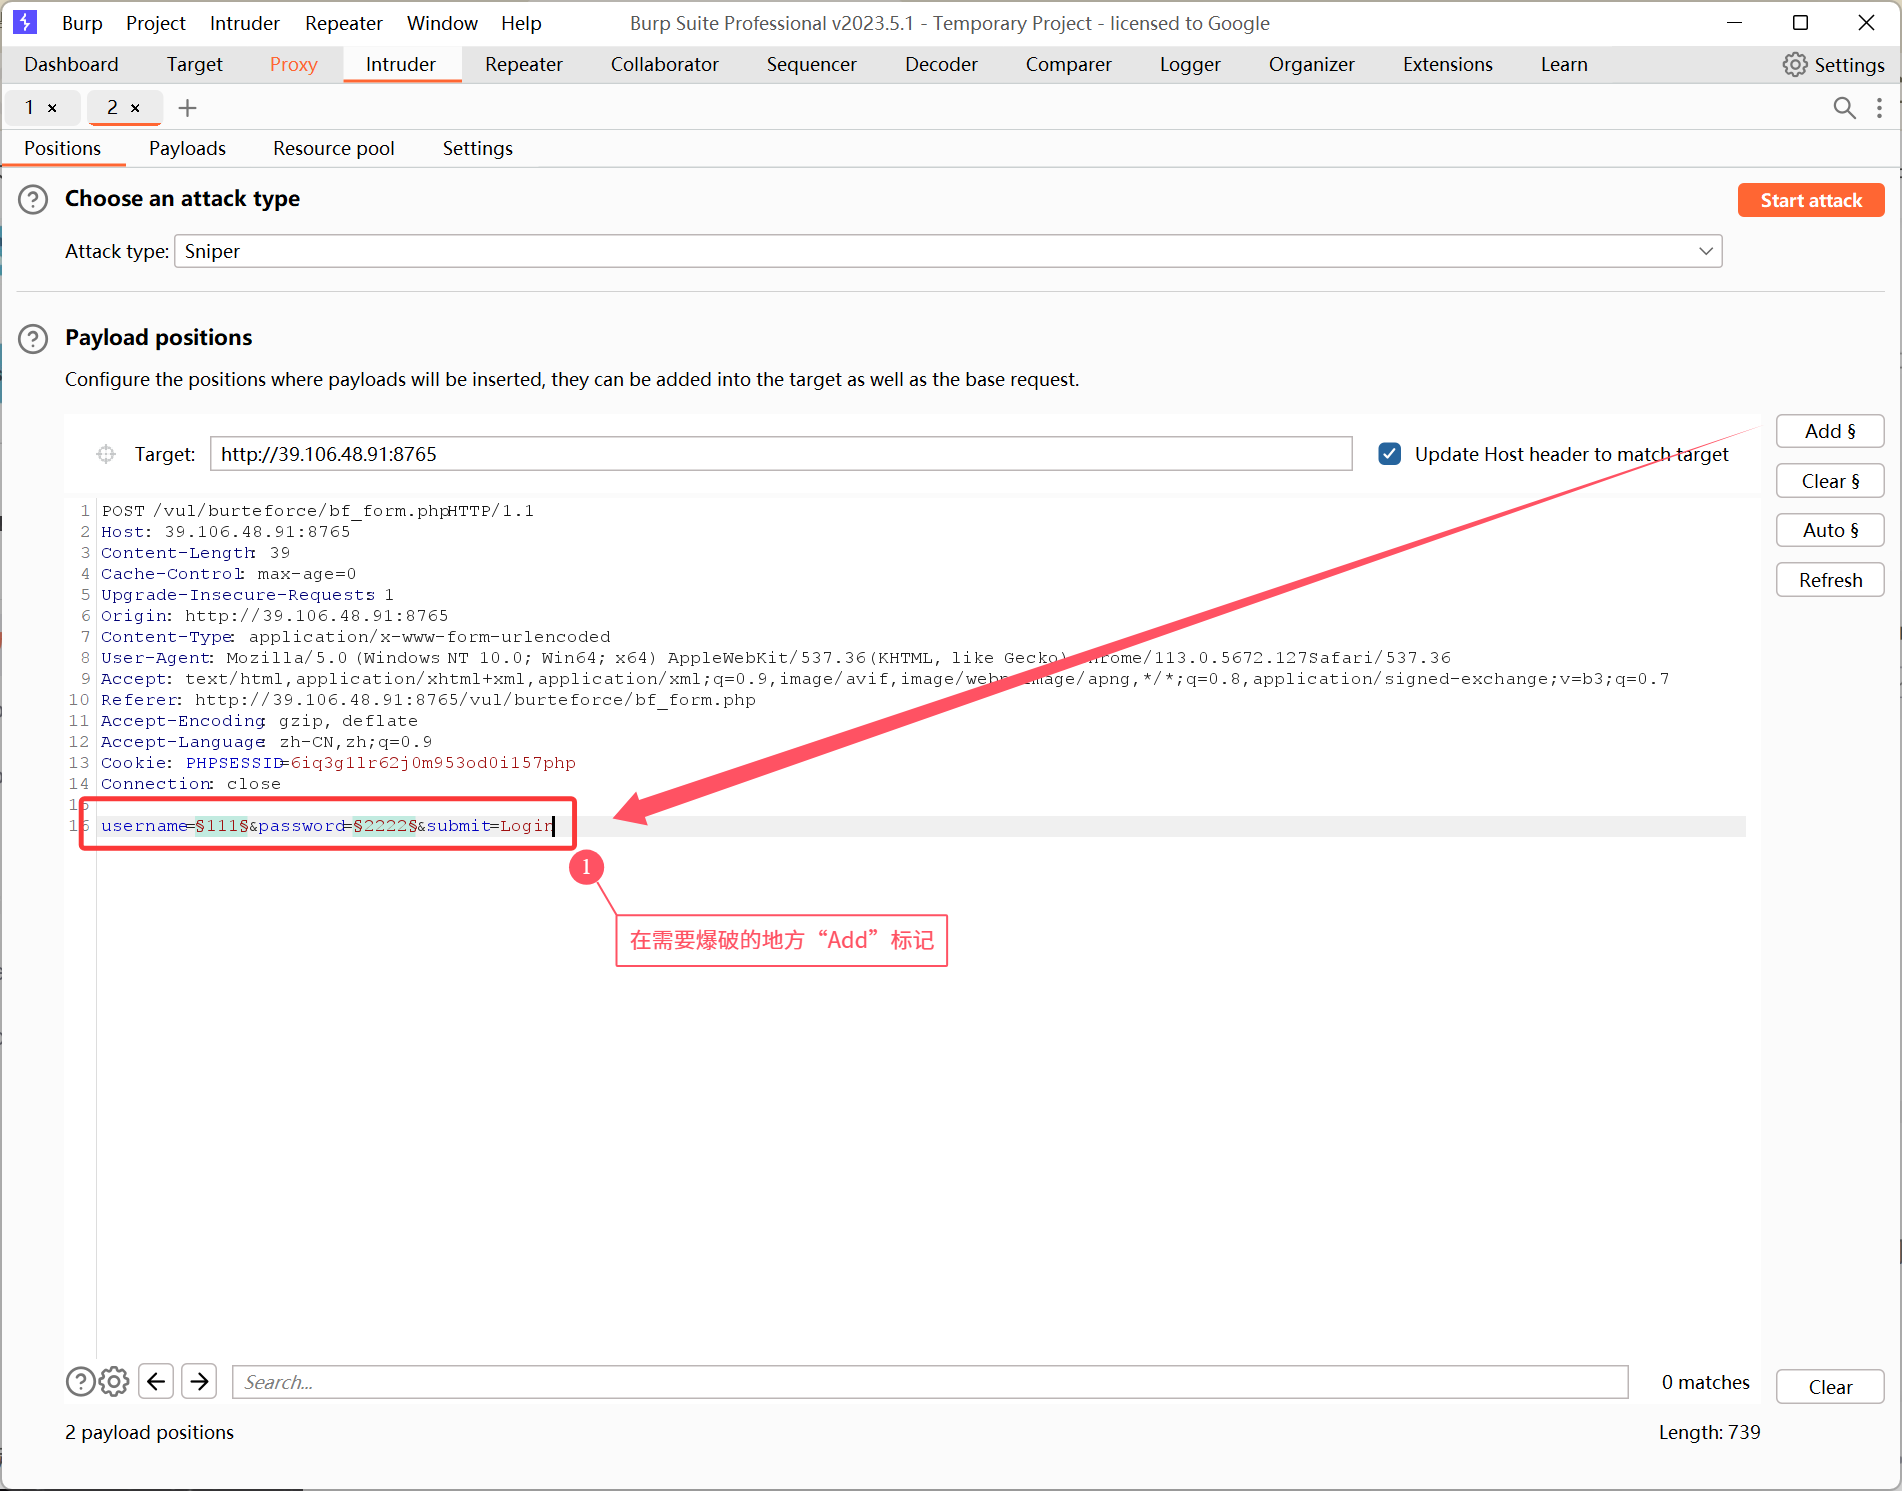Open the Learn tab
1902x1491 pixels.
coord(1564,65)
